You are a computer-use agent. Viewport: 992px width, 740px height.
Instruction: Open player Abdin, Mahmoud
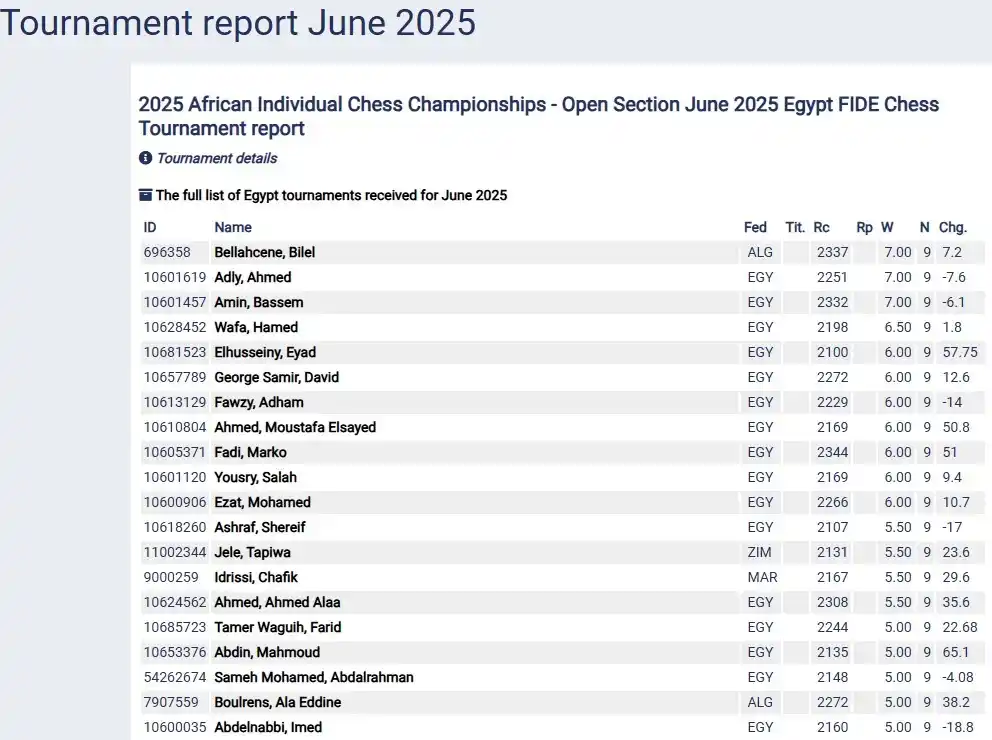pyautogui.click(x=267, y=652)
